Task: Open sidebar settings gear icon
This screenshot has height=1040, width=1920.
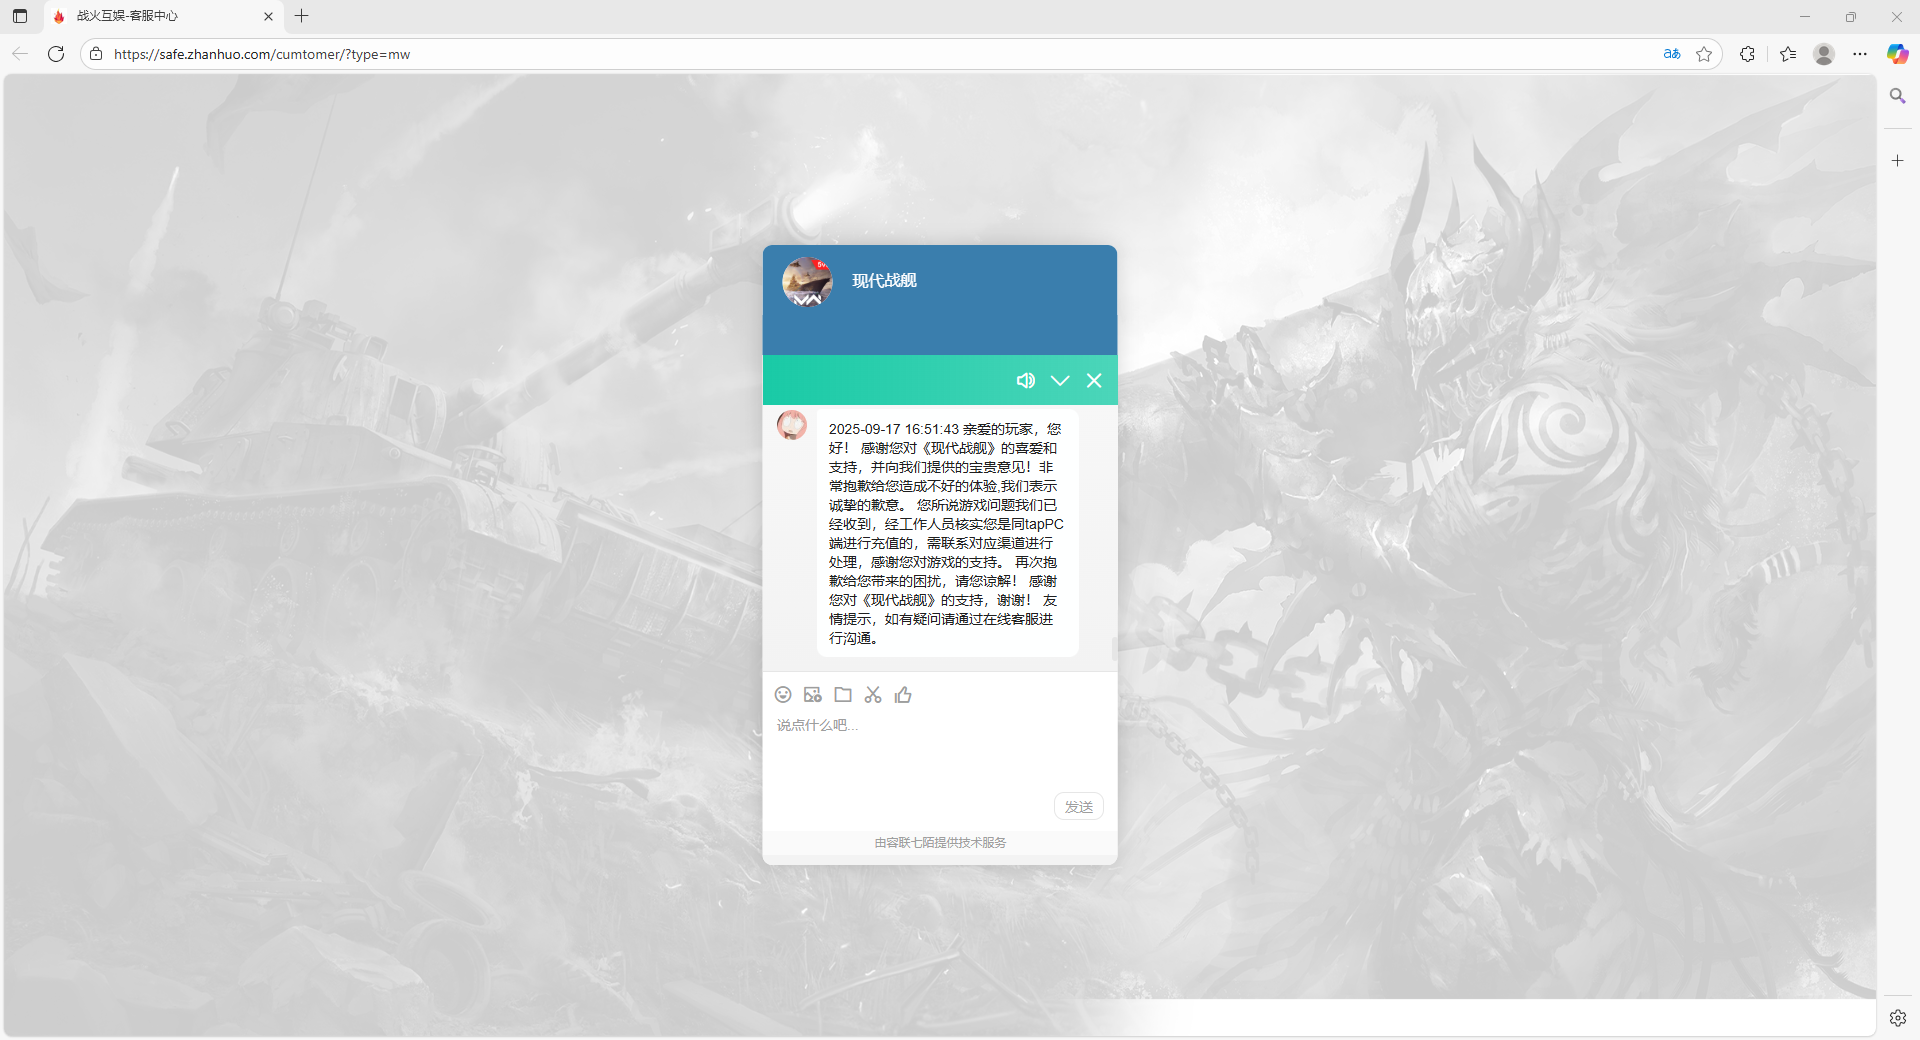Action: (x=1897, y=1018)
